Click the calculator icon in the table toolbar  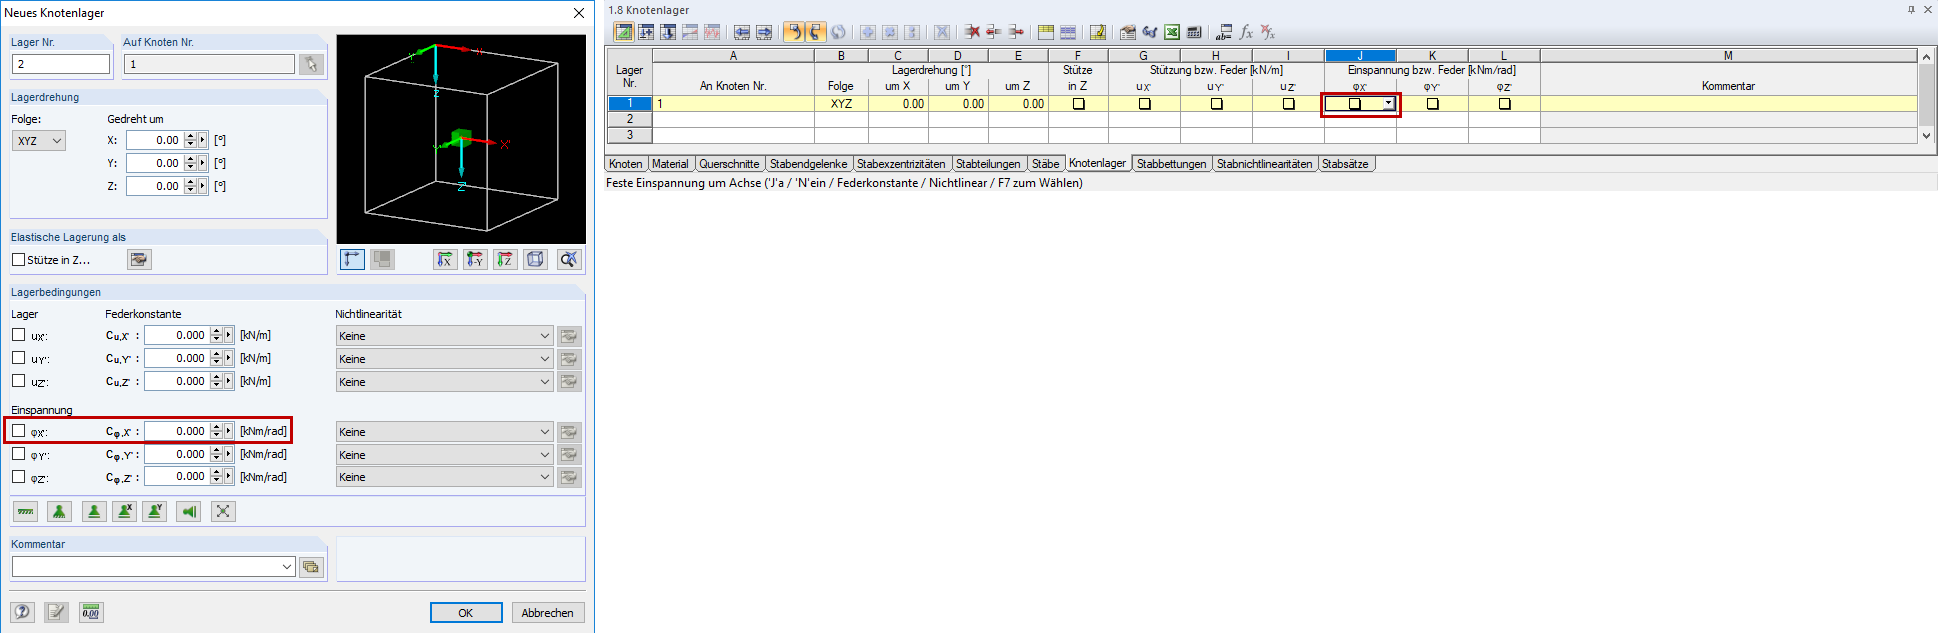click(x=1194, y=32)
